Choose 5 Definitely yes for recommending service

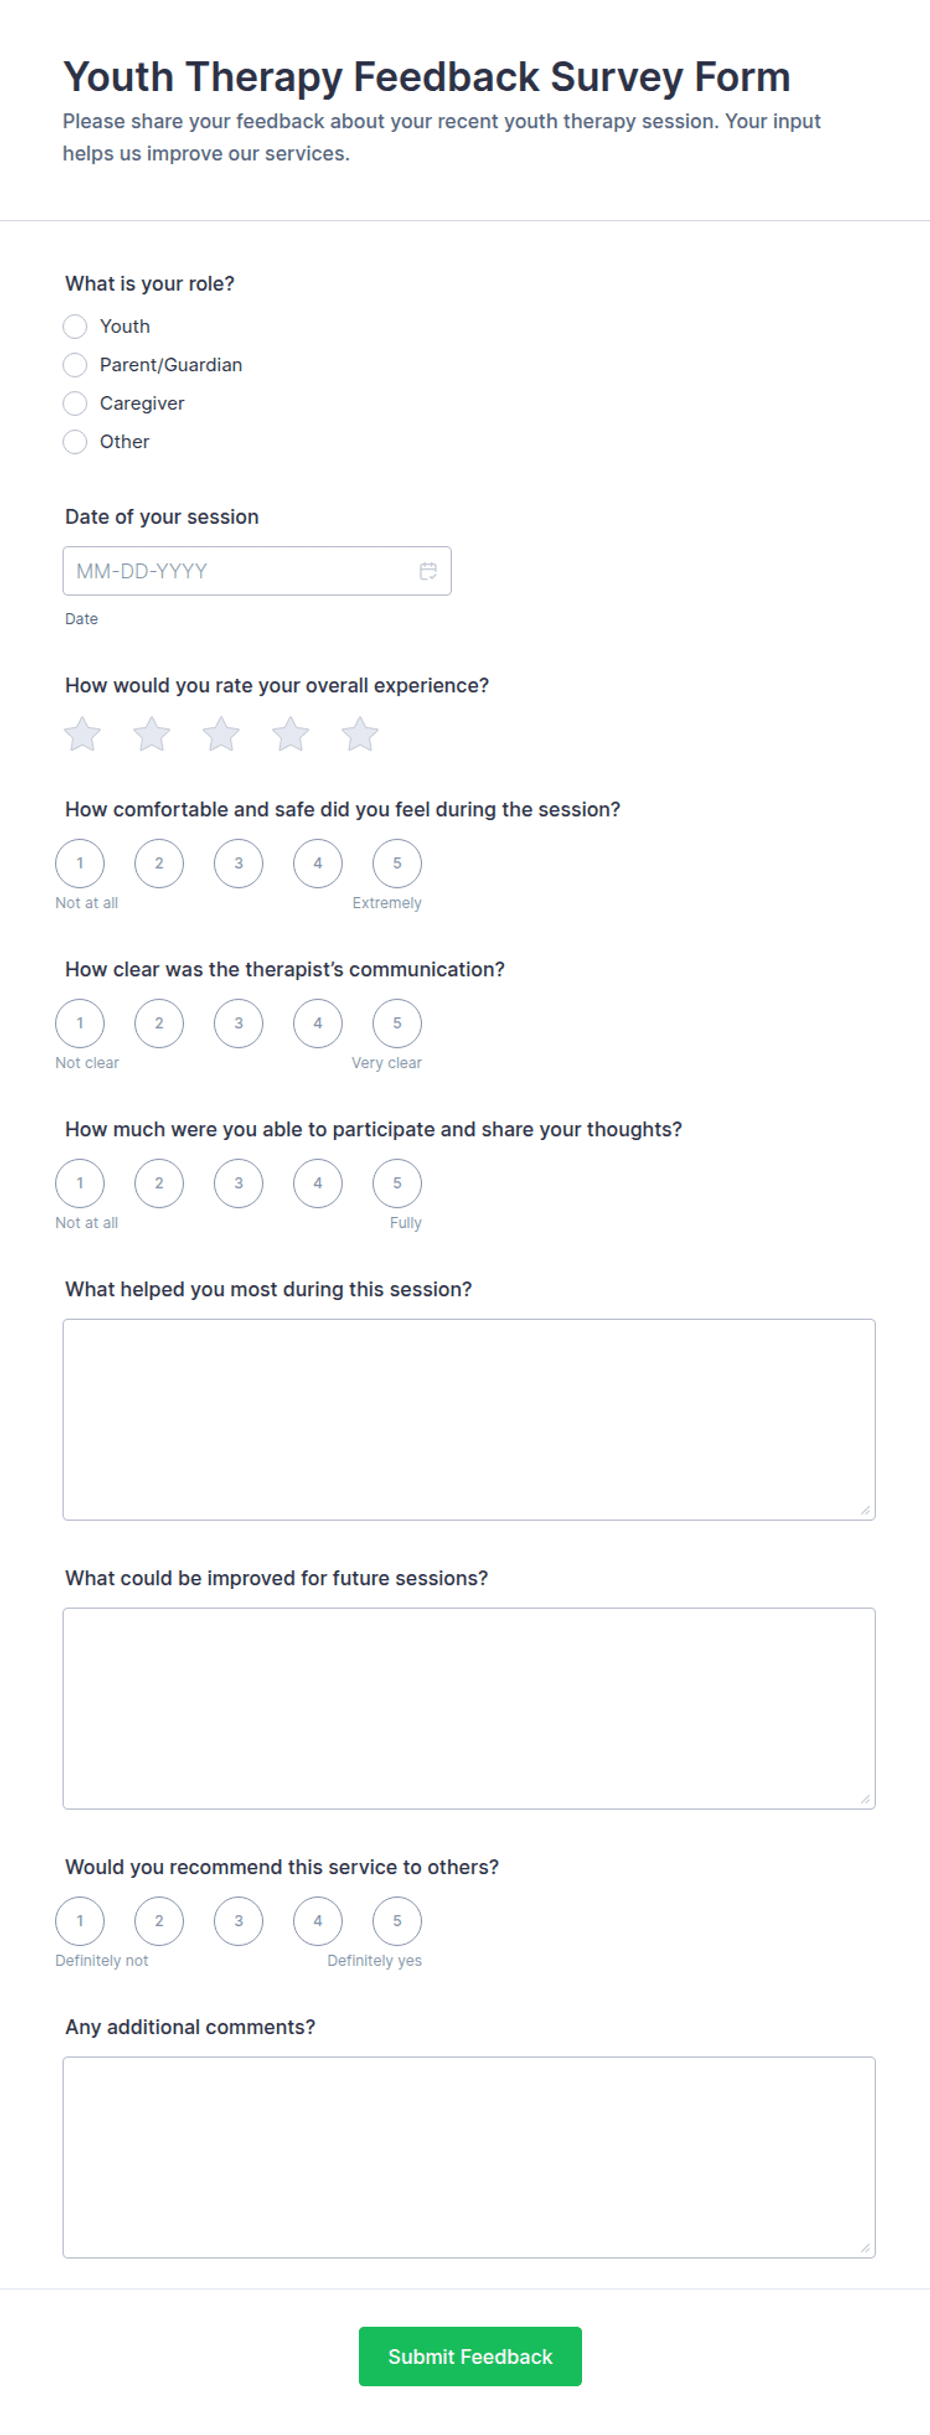tap(397, 1921)
